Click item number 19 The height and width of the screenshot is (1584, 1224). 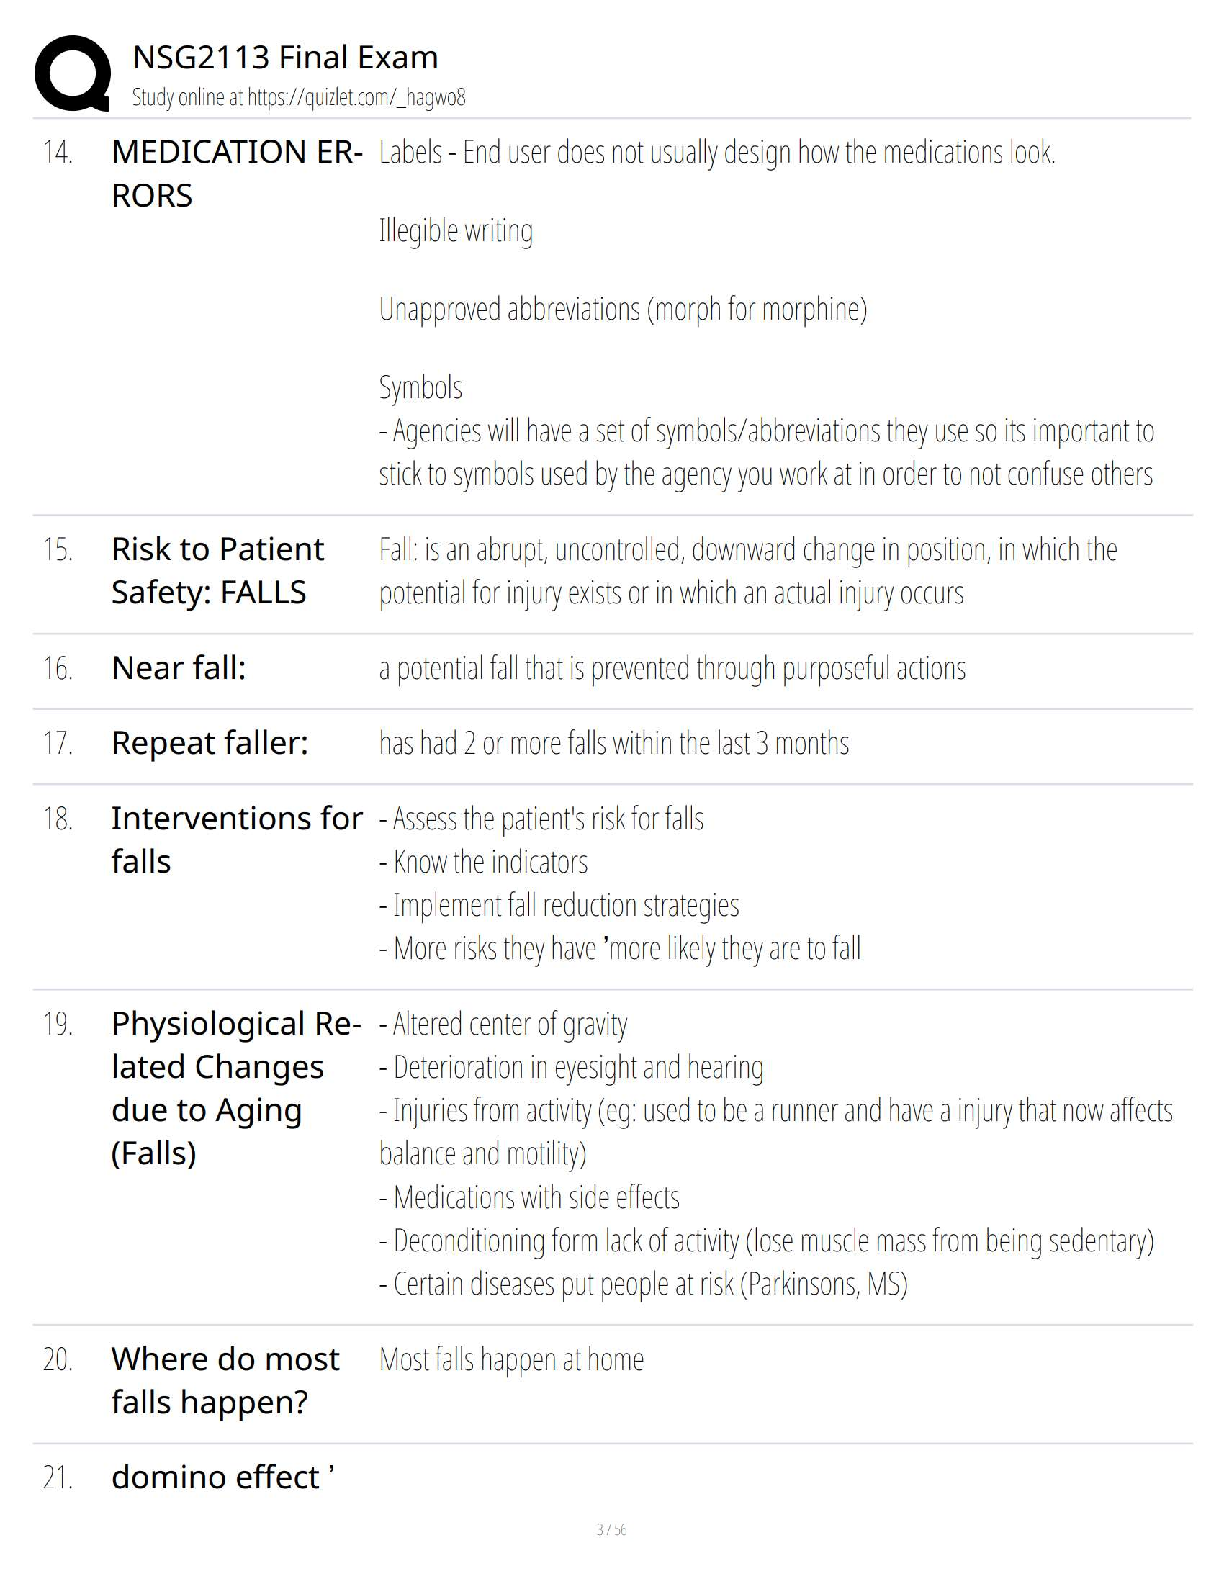point(57,1025)
